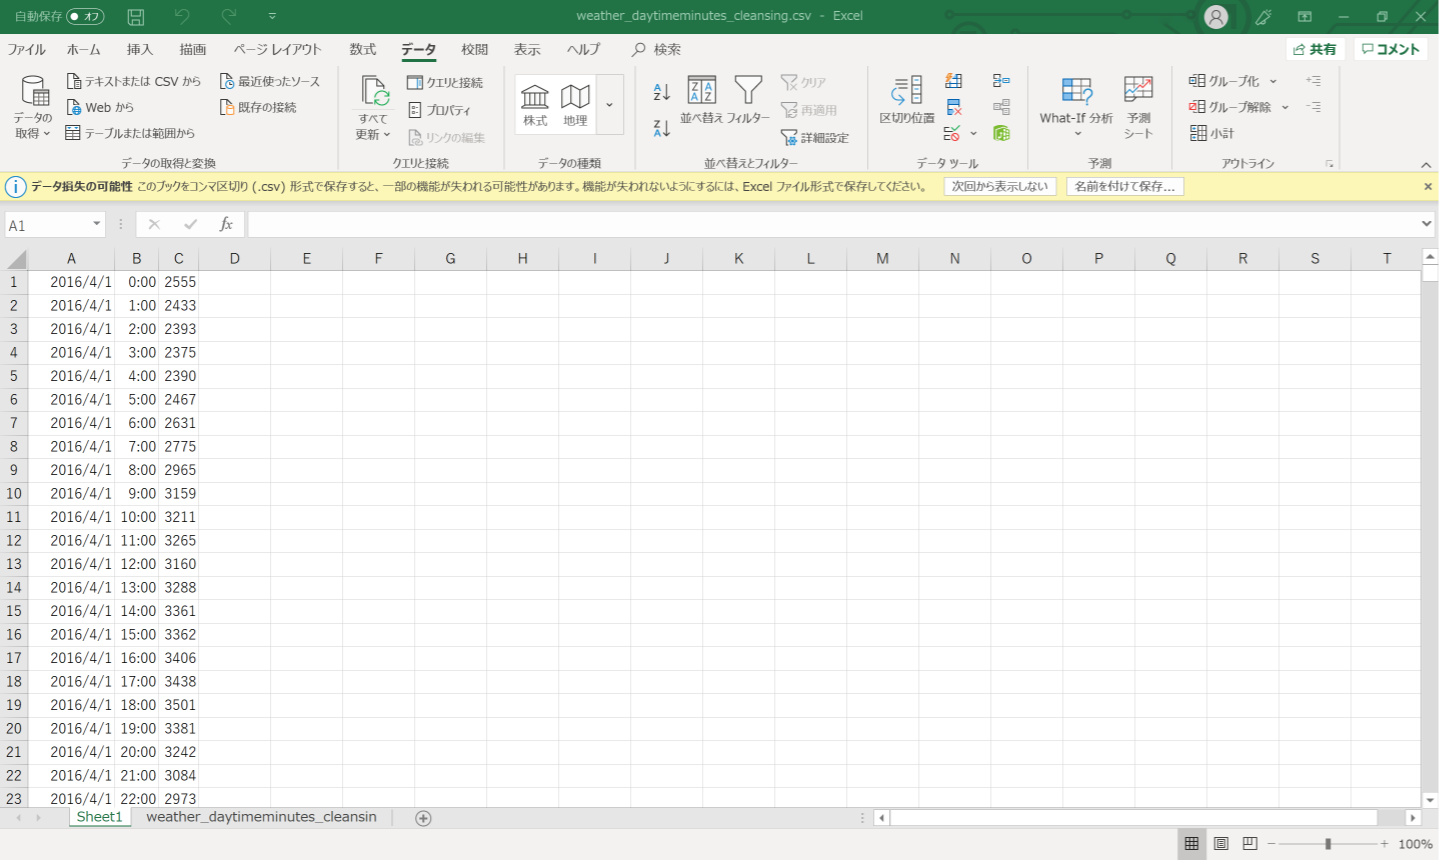The image size is (1439, 860).
Task: Switch to the ホーム tab
Action: (x=84, y=50)
